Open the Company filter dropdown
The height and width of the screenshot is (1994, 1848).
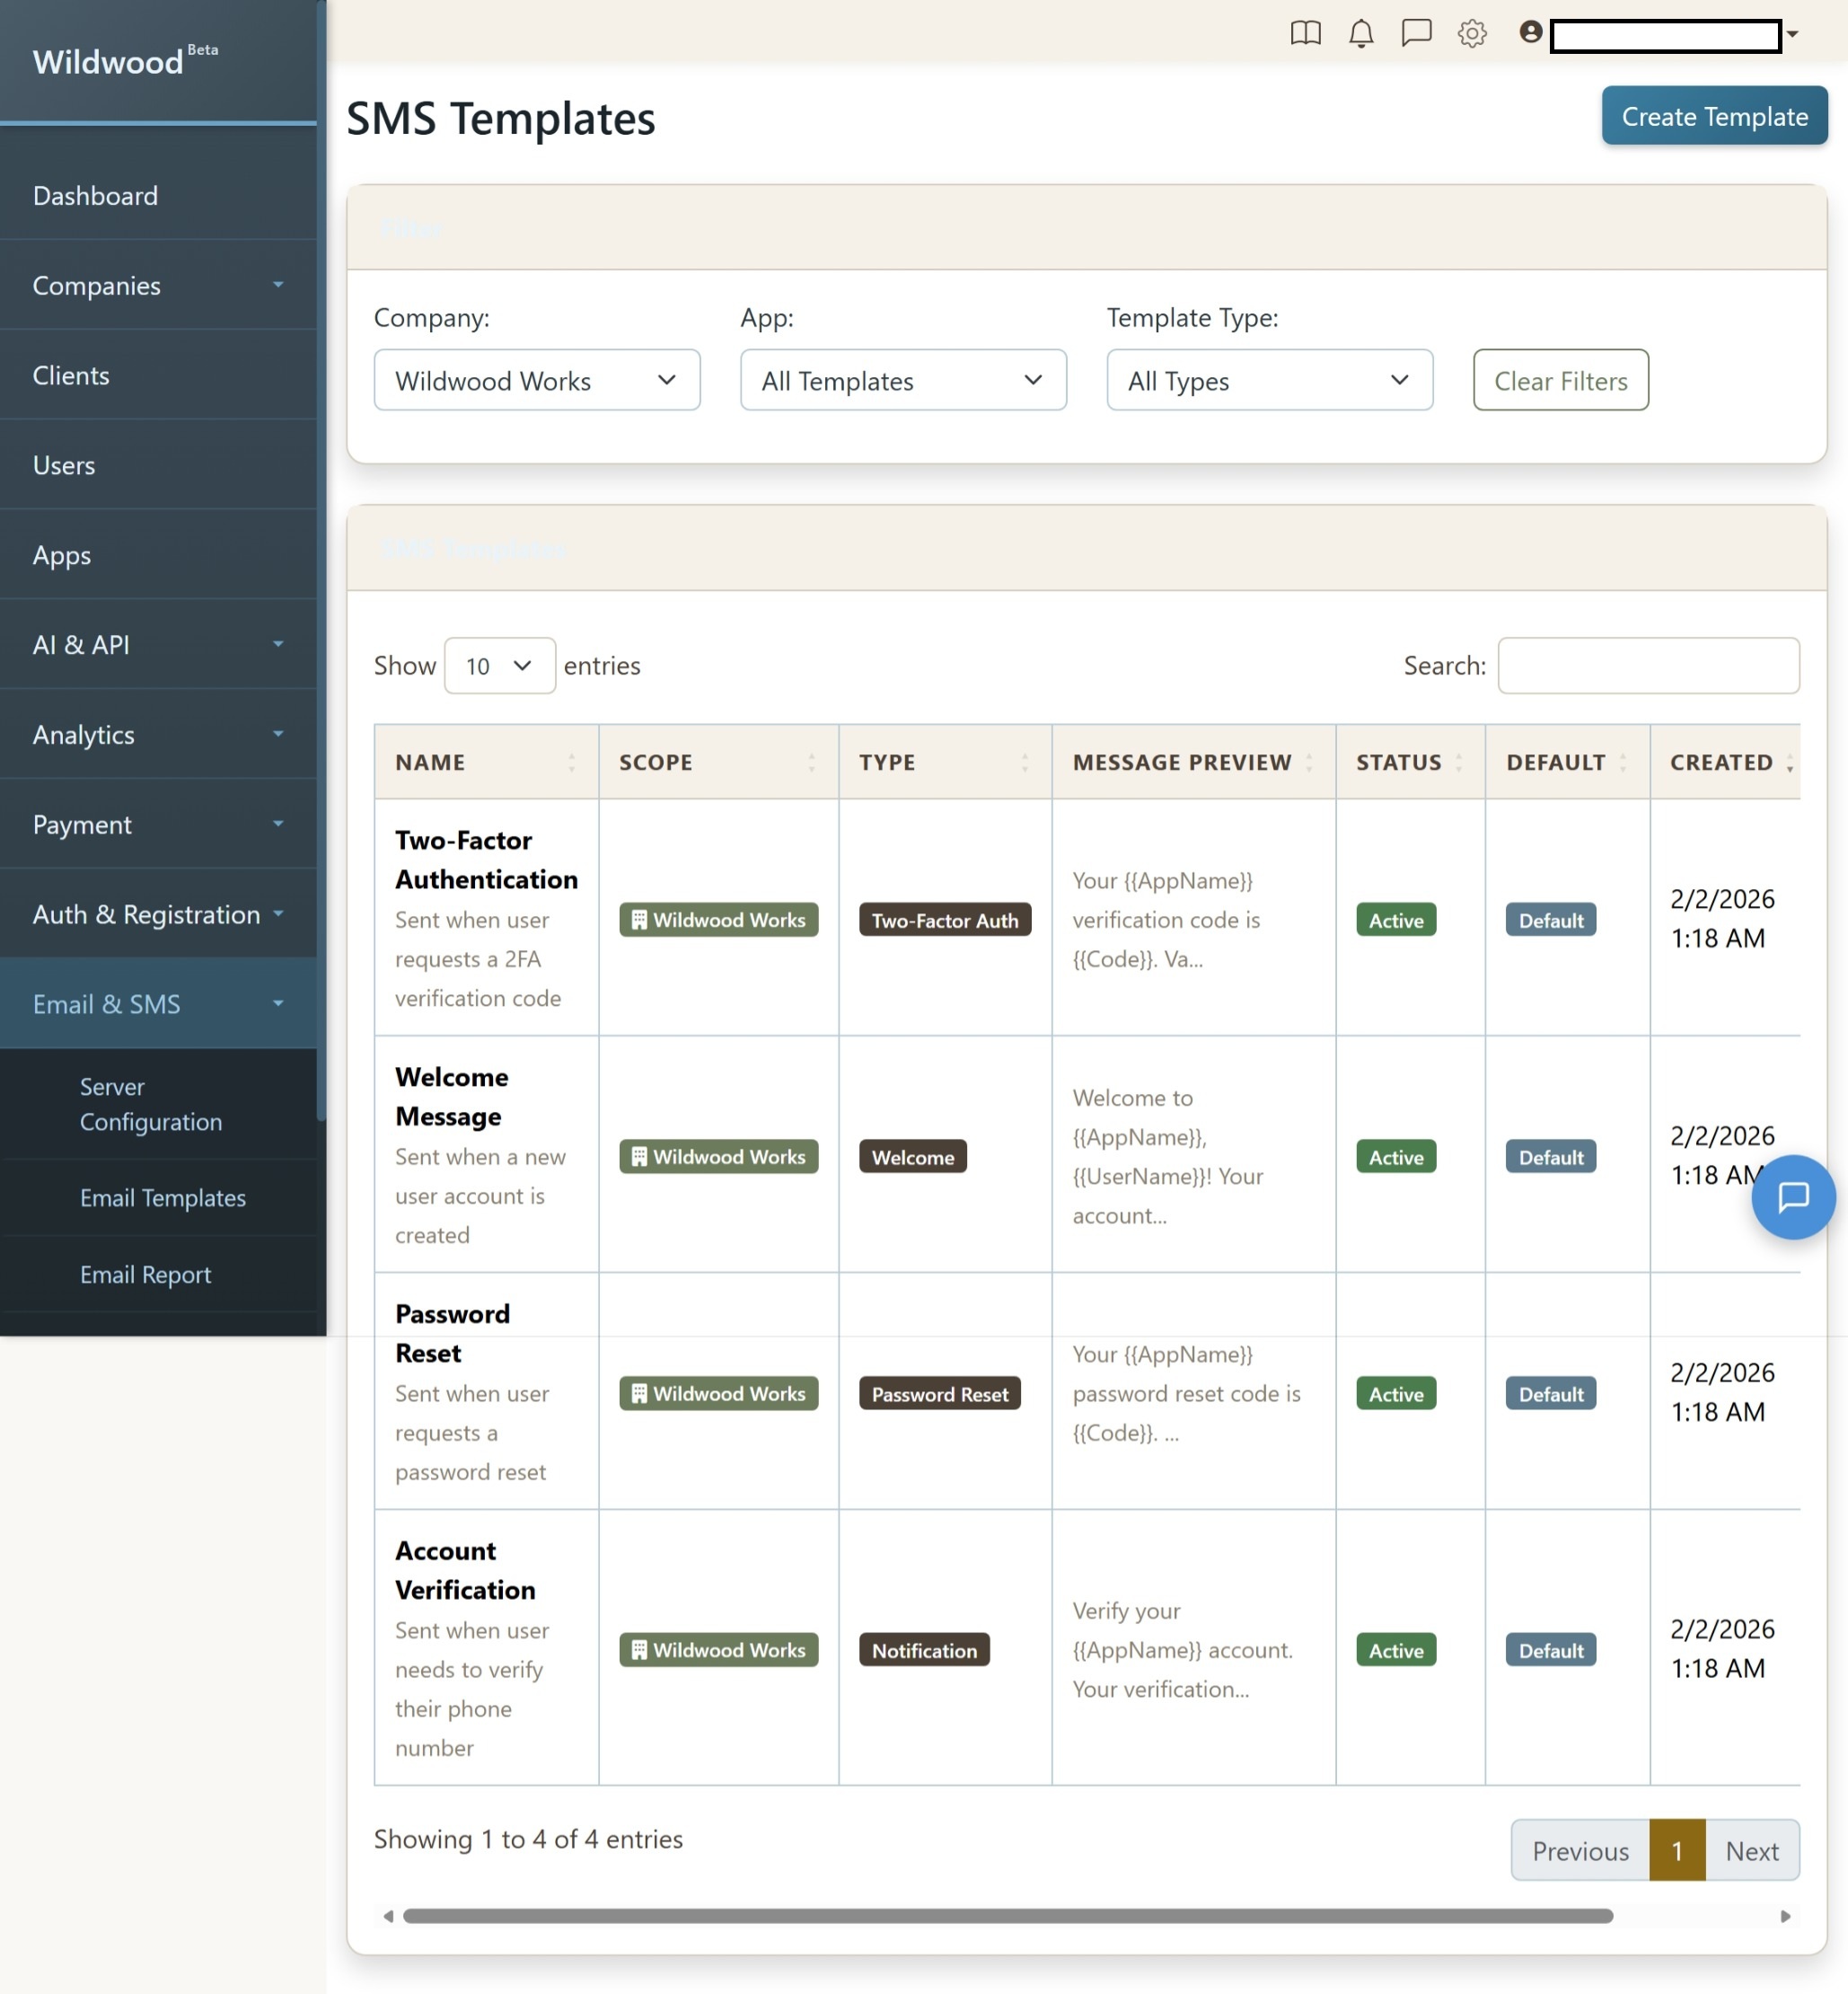[x=537, y=380]
